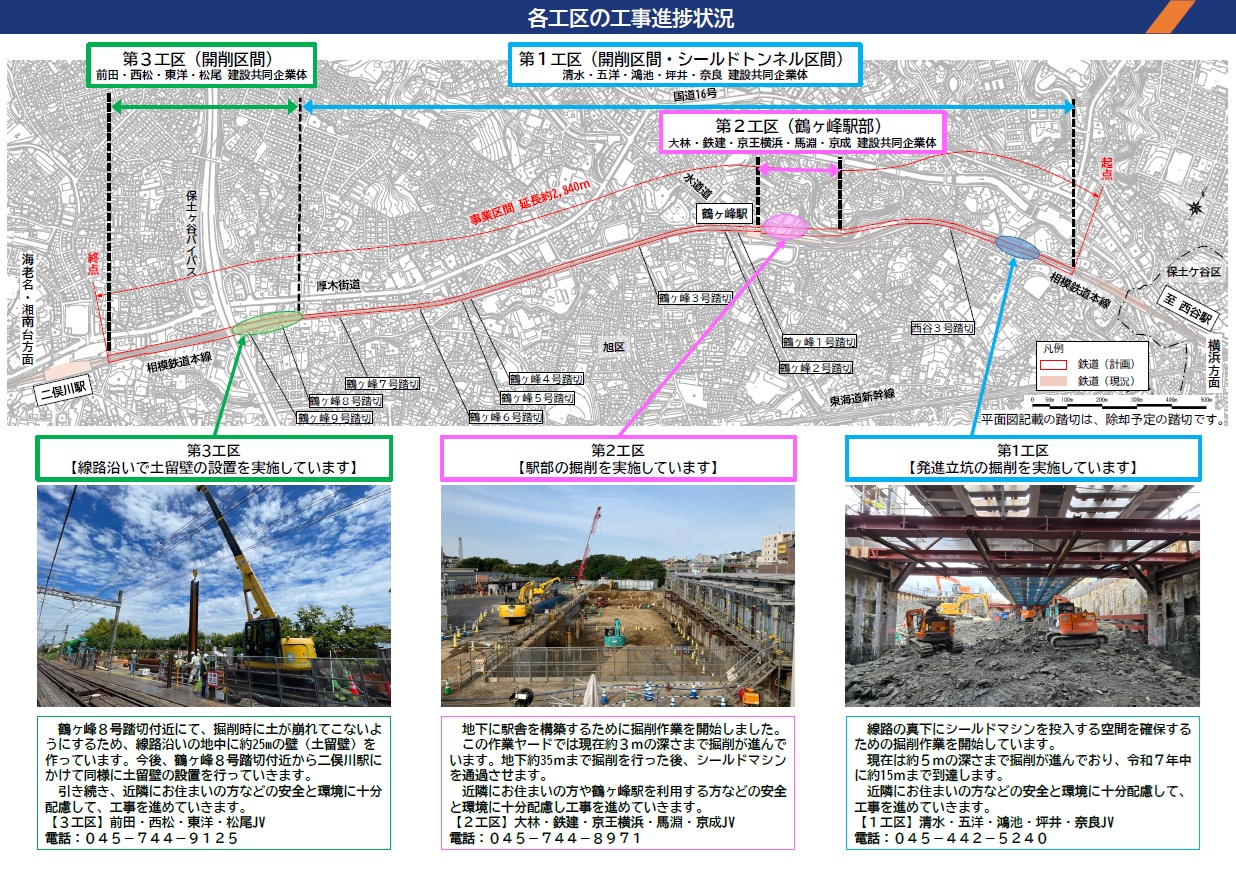Click the 国道16号 road label
The image size is (1236, 874).
pos(695,95)
